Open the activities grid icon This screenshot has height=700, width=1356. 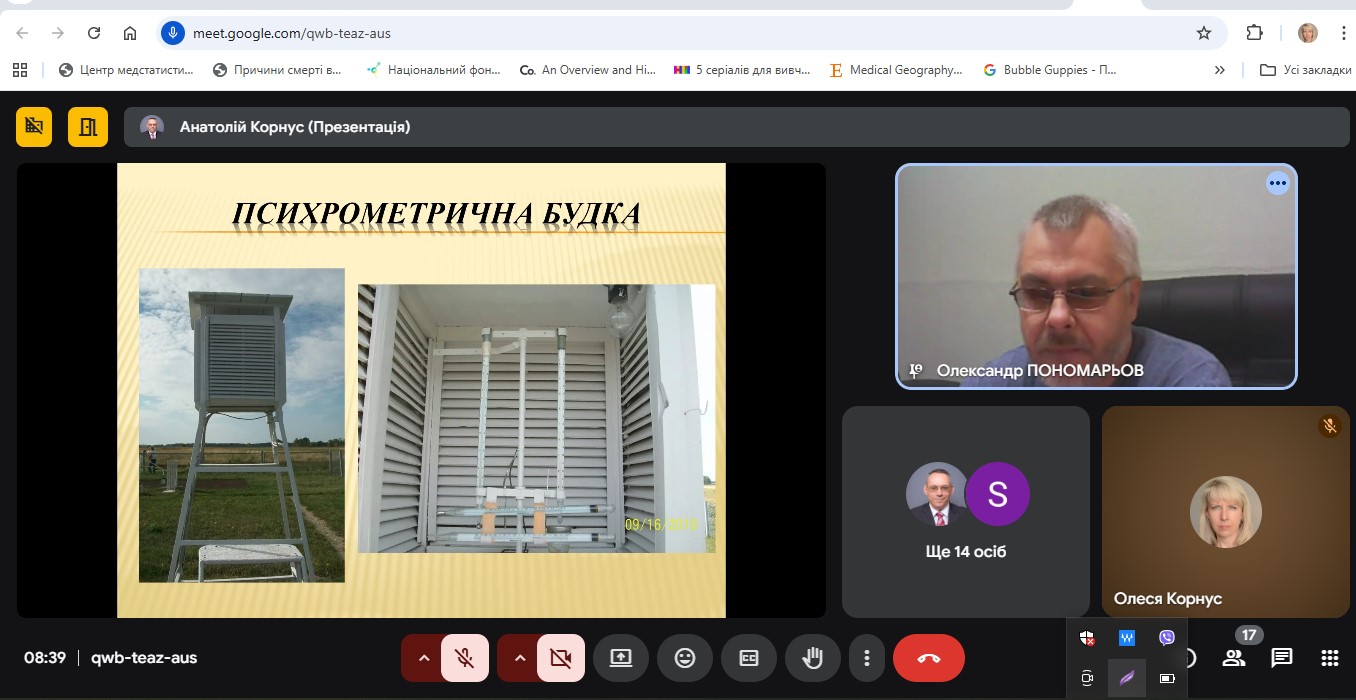[x=1329, y=658]
